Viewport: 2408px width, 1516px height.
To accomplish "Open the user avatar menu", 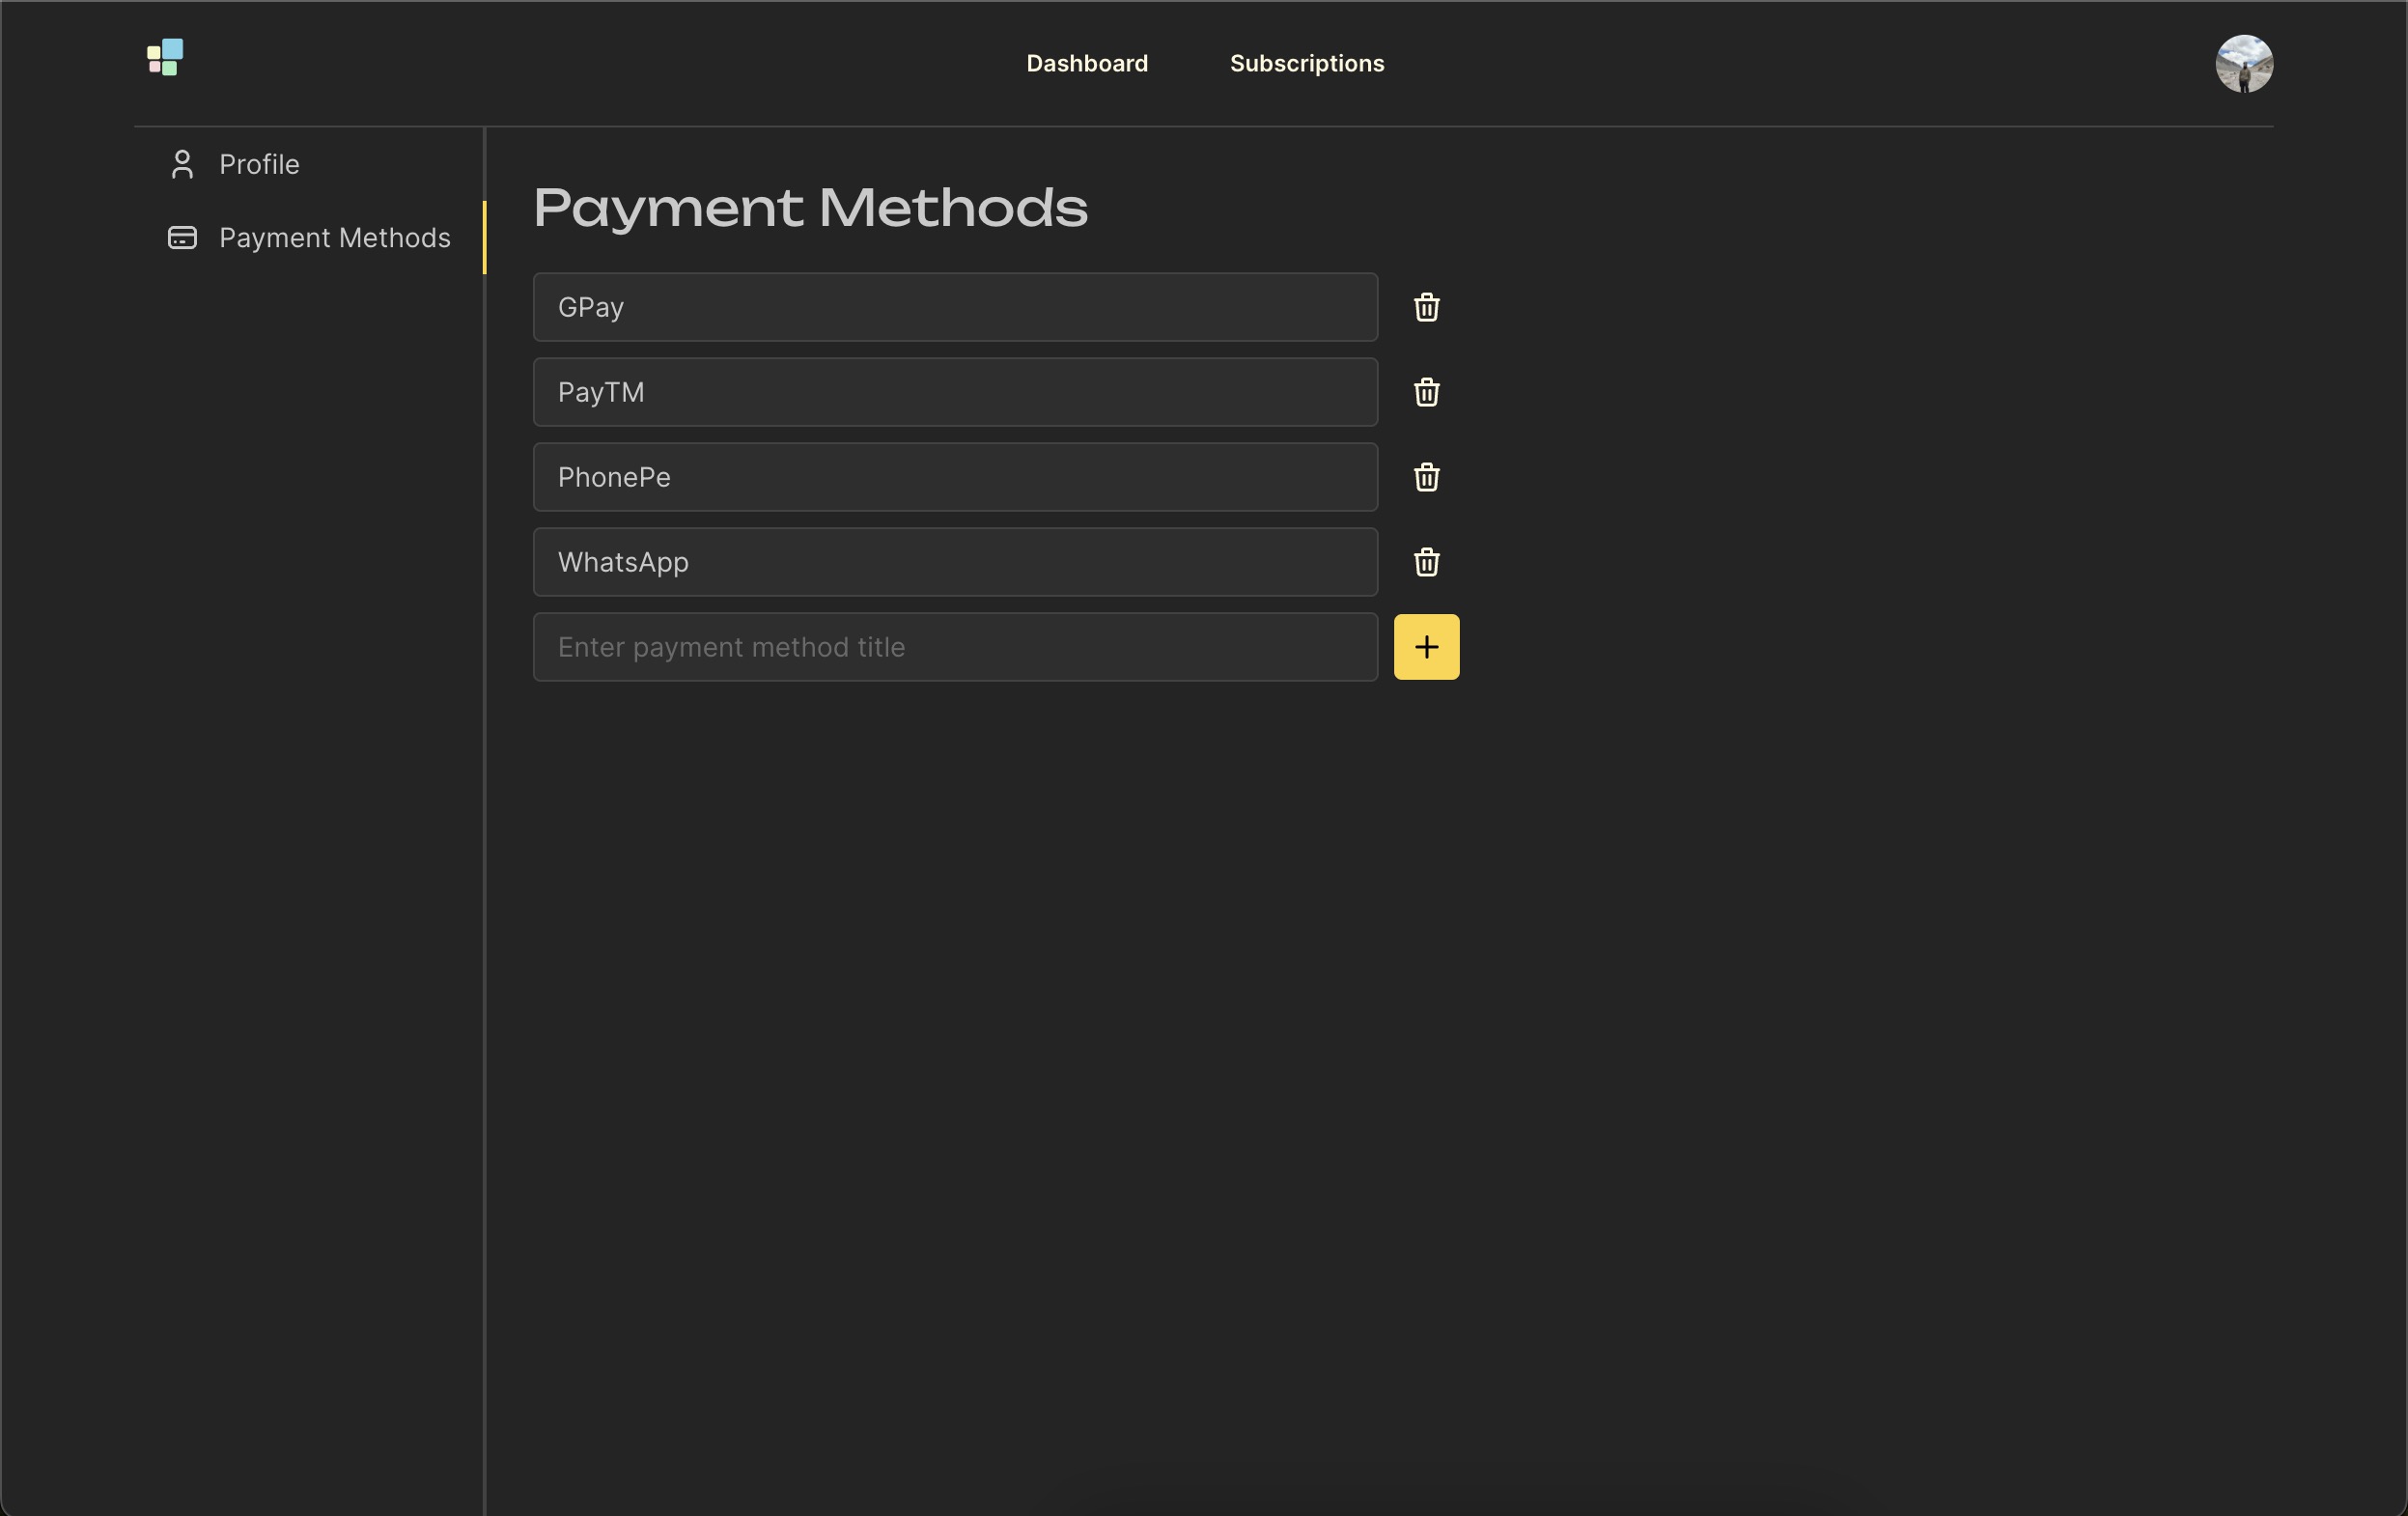I will point(2244,63).
